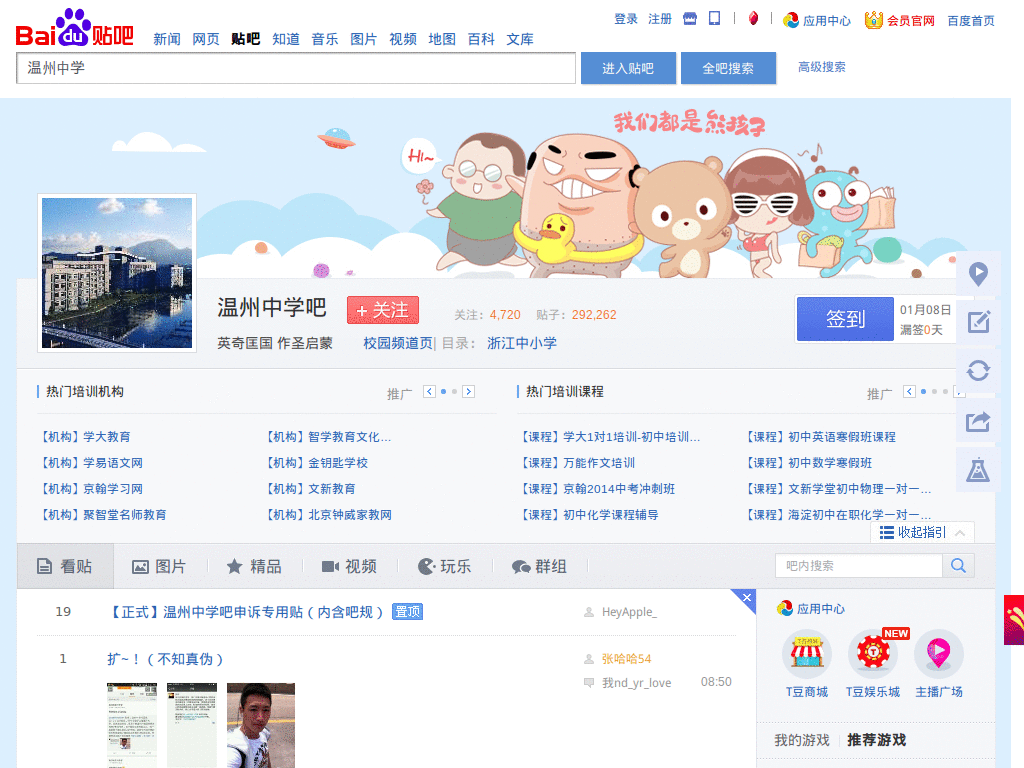
Task: Open the shop icon in top bar
Action: pos(690,19)
